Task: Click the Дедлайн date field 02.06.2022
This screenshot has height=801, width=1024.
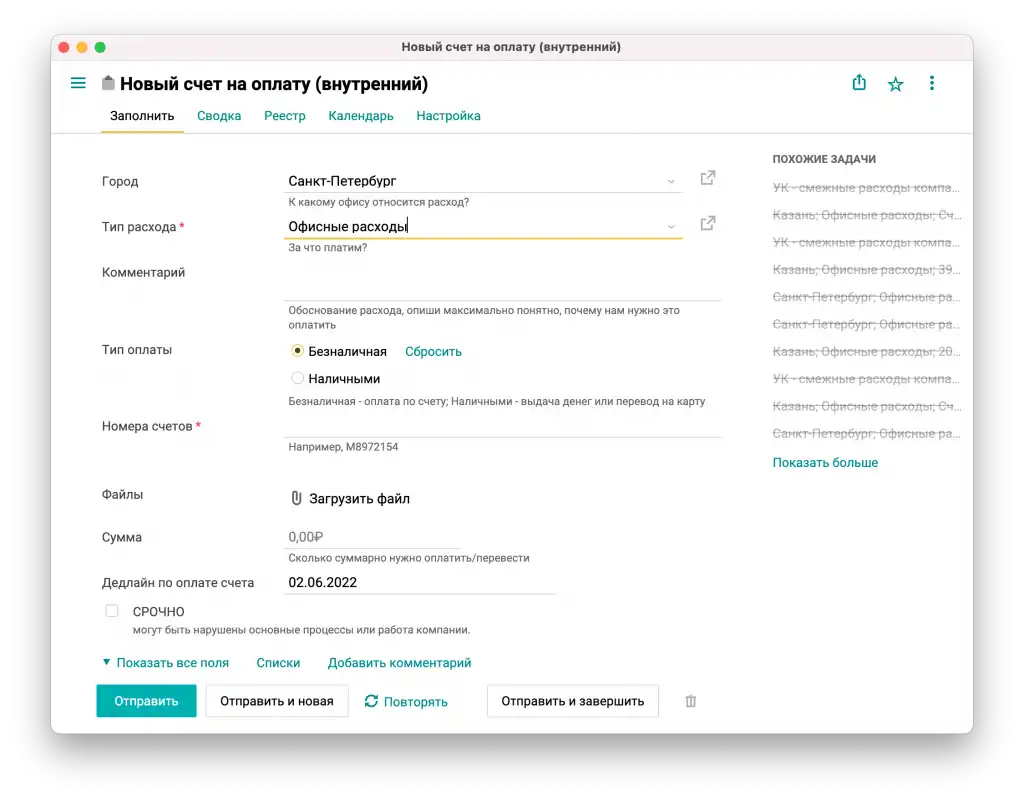Action: pos(420,582)
